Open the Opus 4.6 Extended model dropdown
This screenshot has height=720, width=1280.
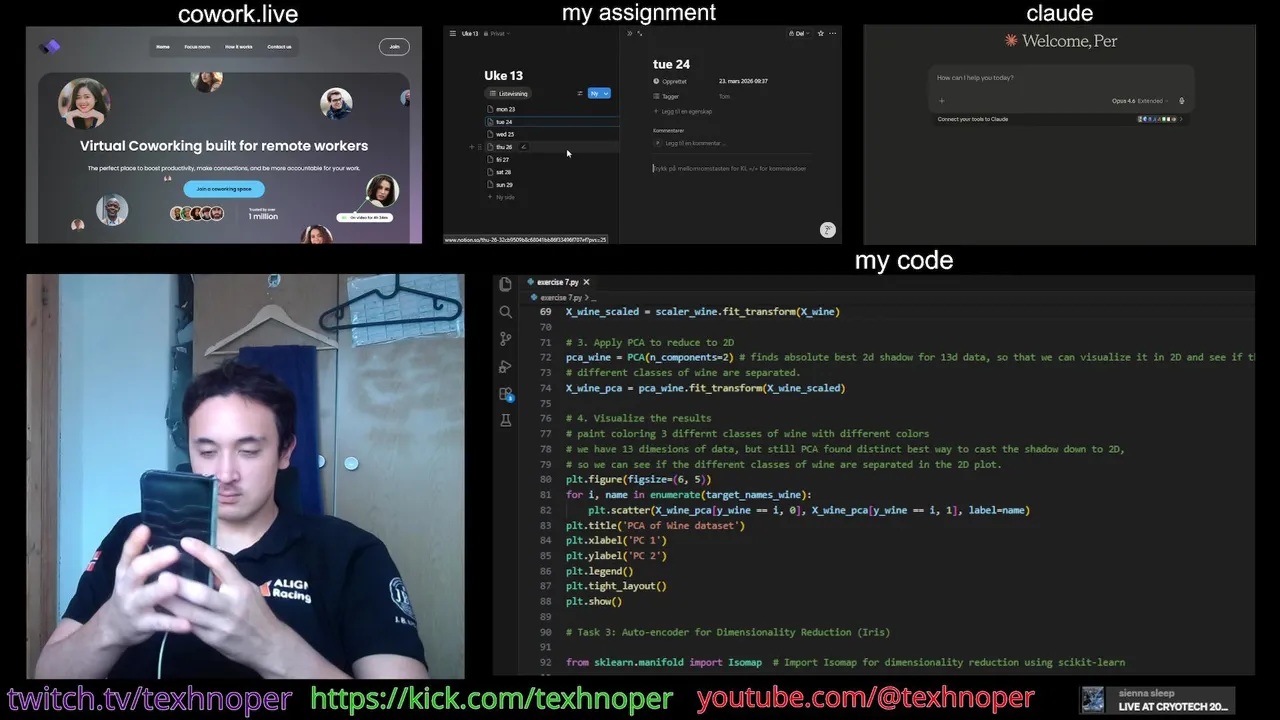pos(1140,101)
